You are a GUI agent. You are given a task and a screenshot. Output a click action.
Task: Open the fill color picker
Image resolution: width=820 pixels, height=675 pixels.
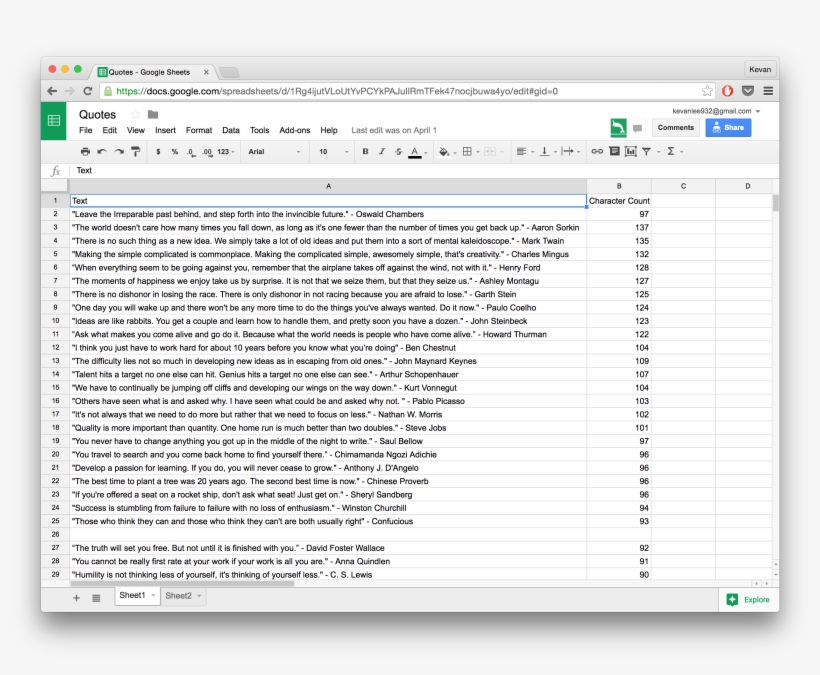[445, 152]
